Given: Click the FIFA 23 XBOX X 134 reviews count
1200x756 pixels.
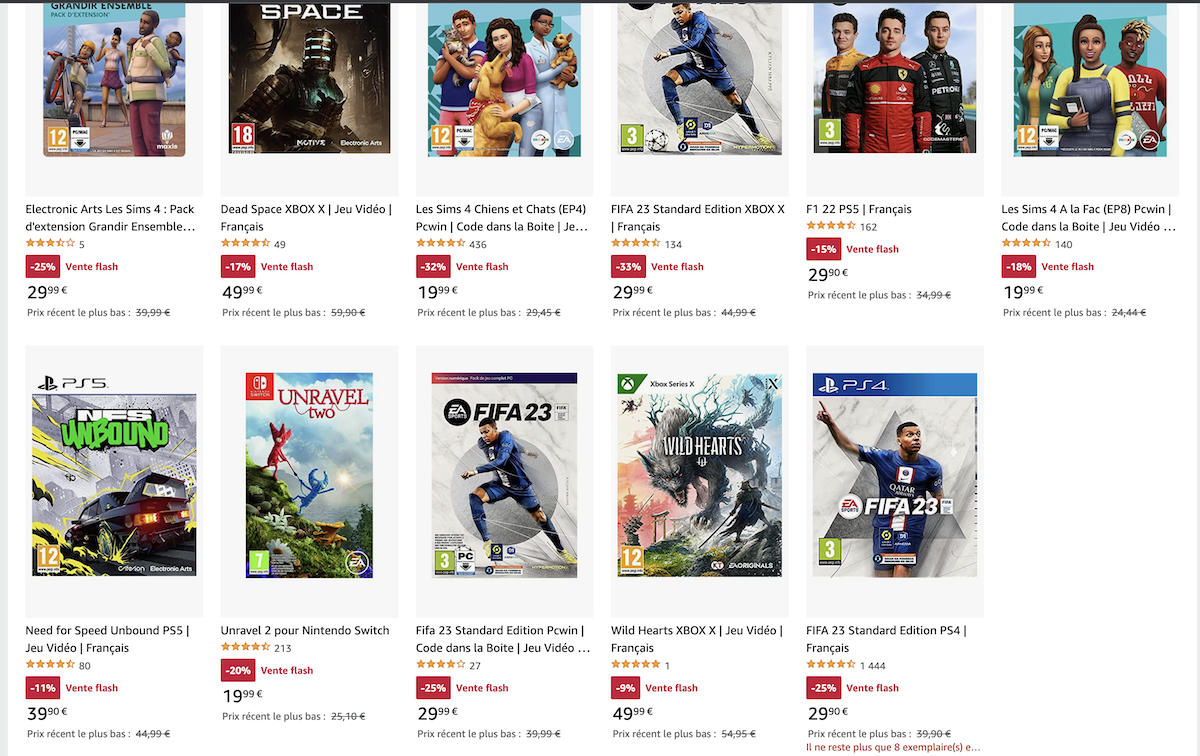Looking at the screenshot, I should pyautogui.click(x=673, y=244).
